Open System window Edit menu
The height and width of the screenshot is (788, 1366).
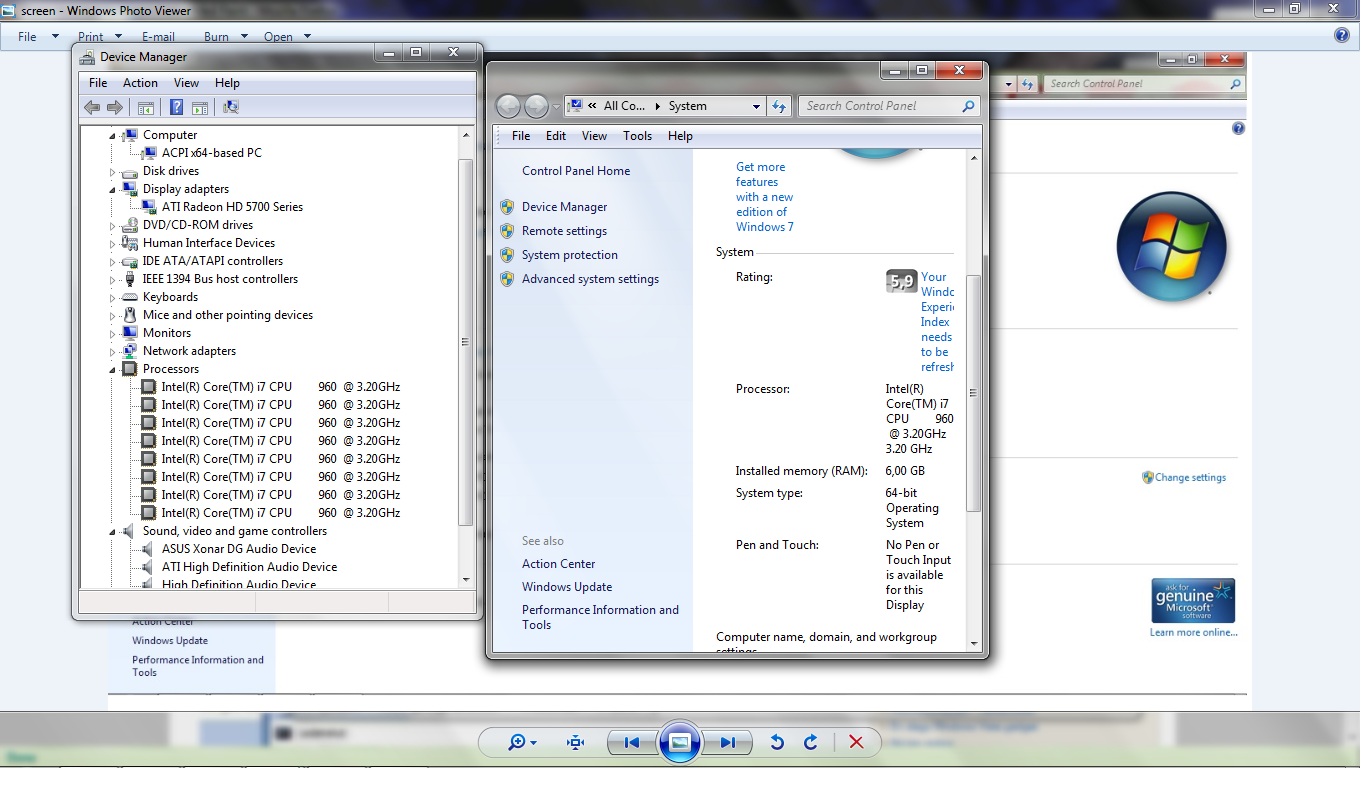click(x=556, y=136)
